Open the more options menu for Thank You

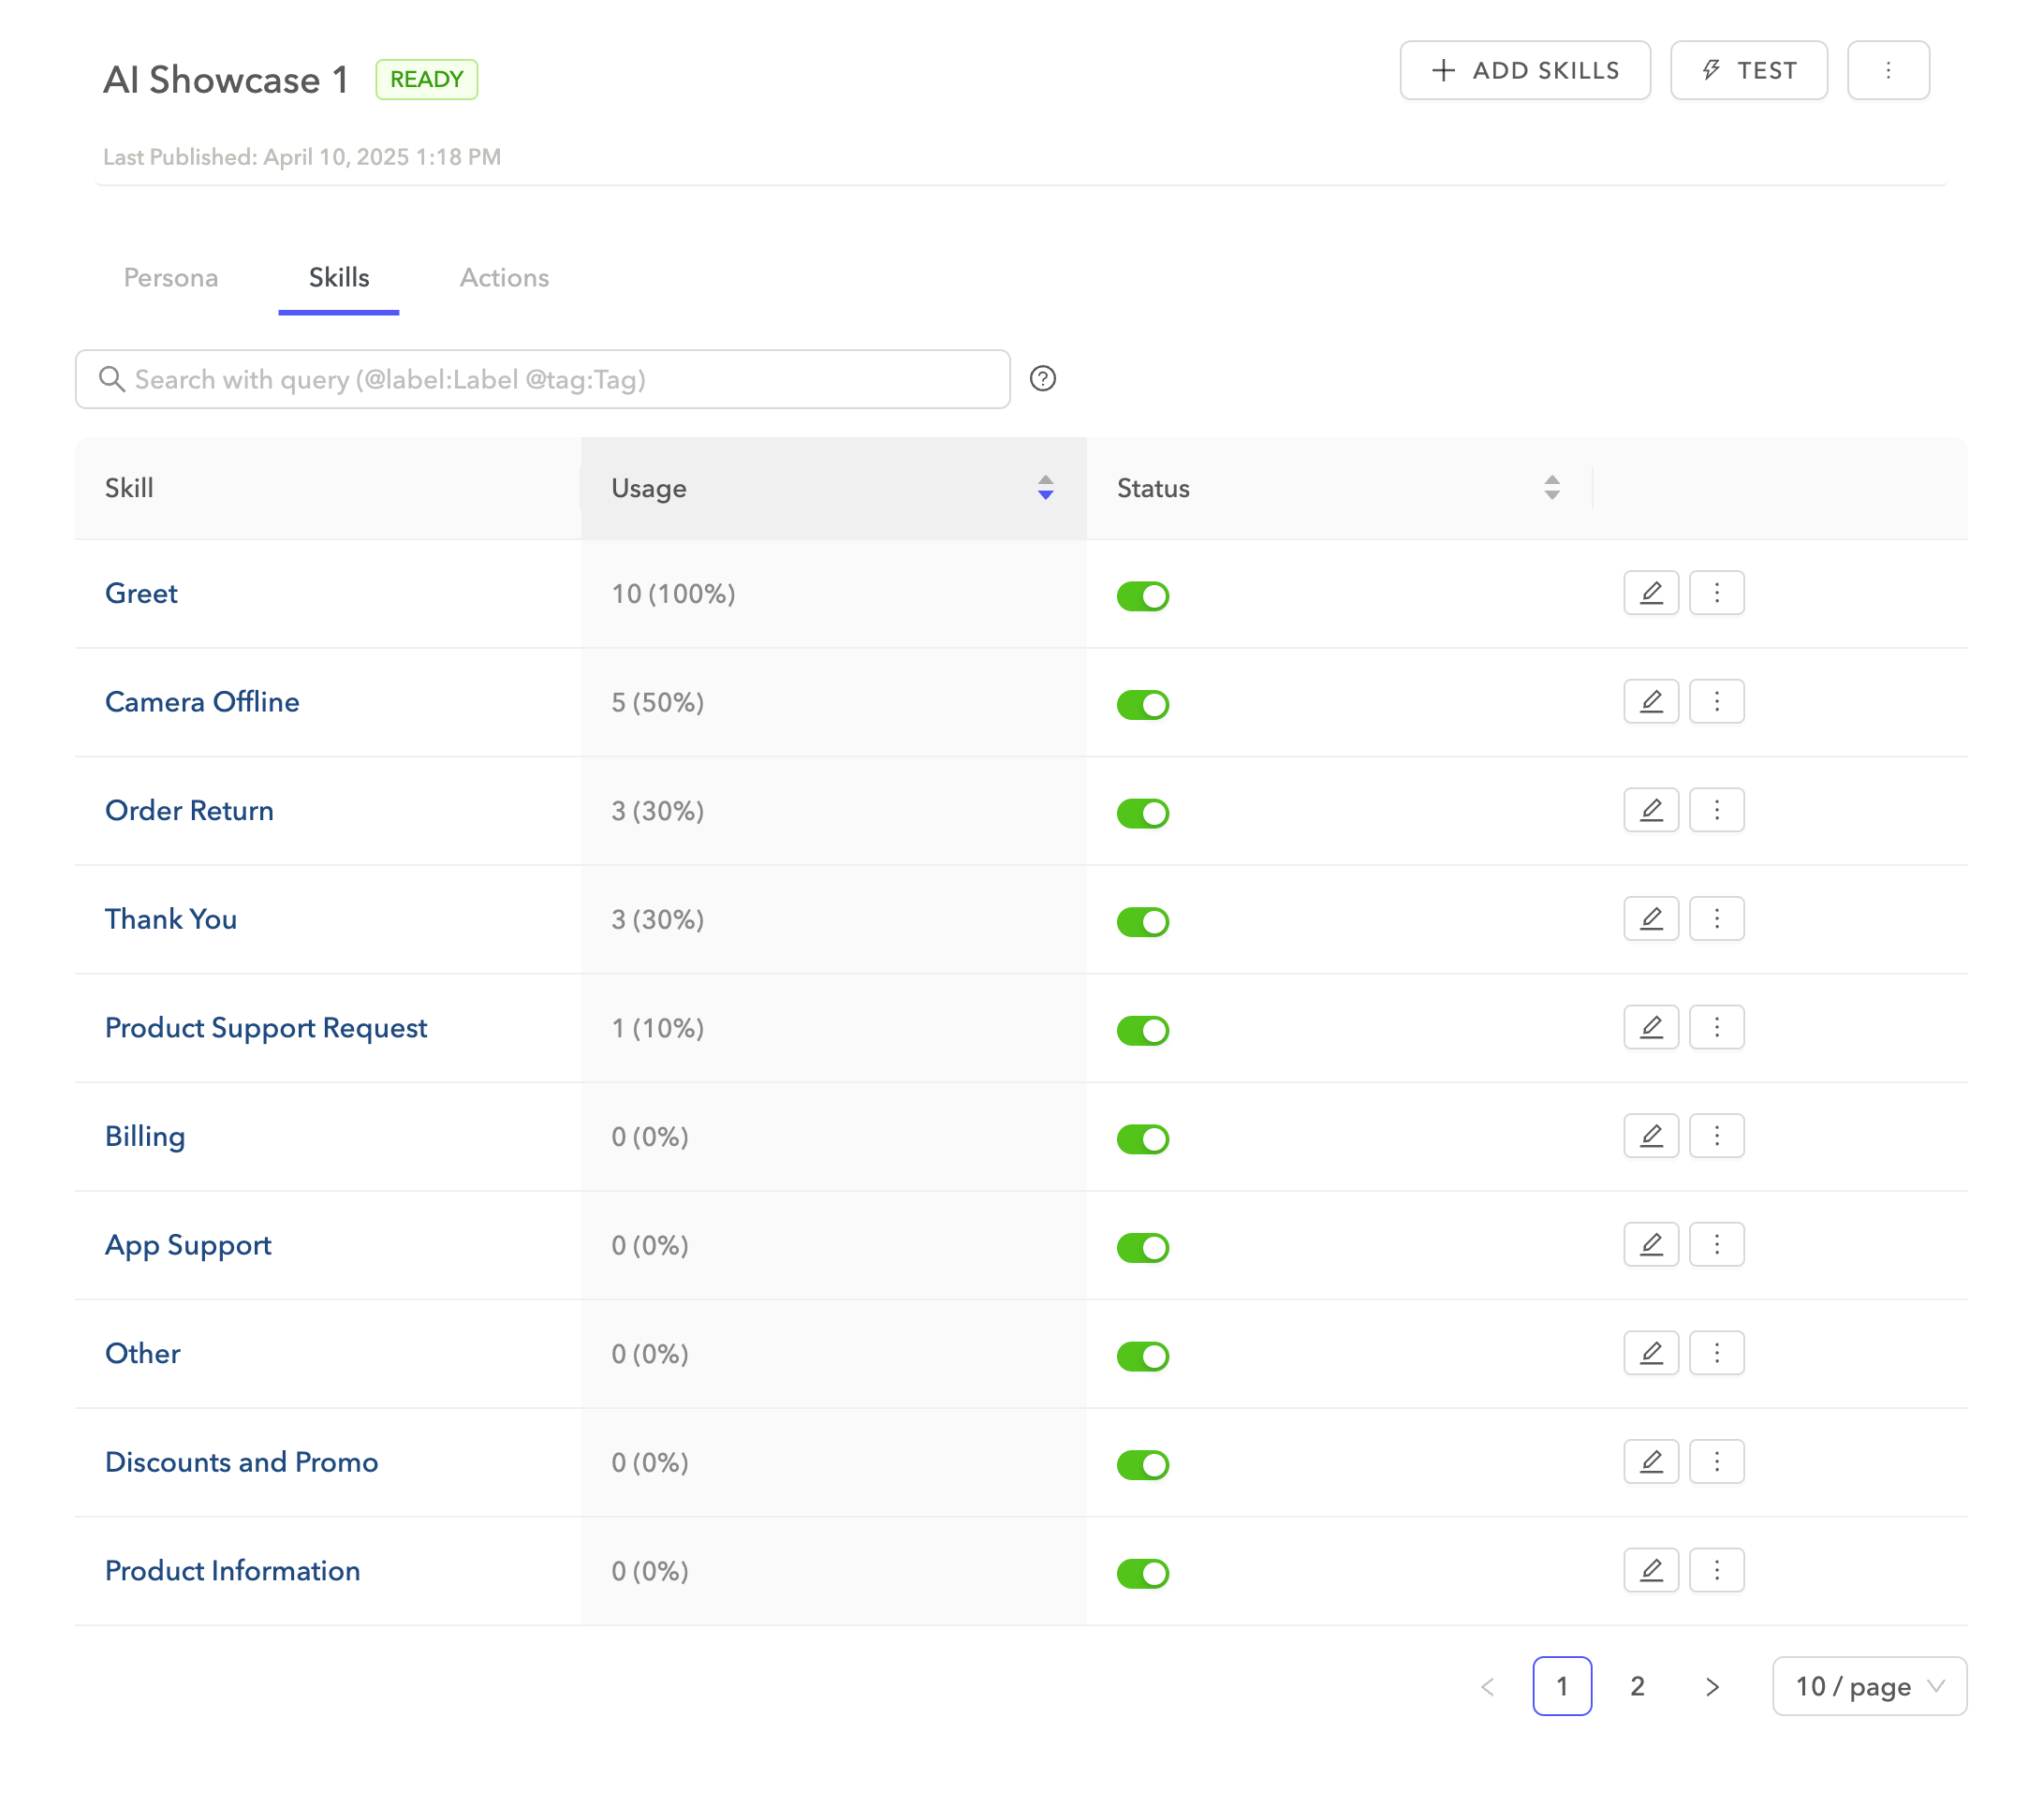pyautogui.click(x=1716, y=919)
